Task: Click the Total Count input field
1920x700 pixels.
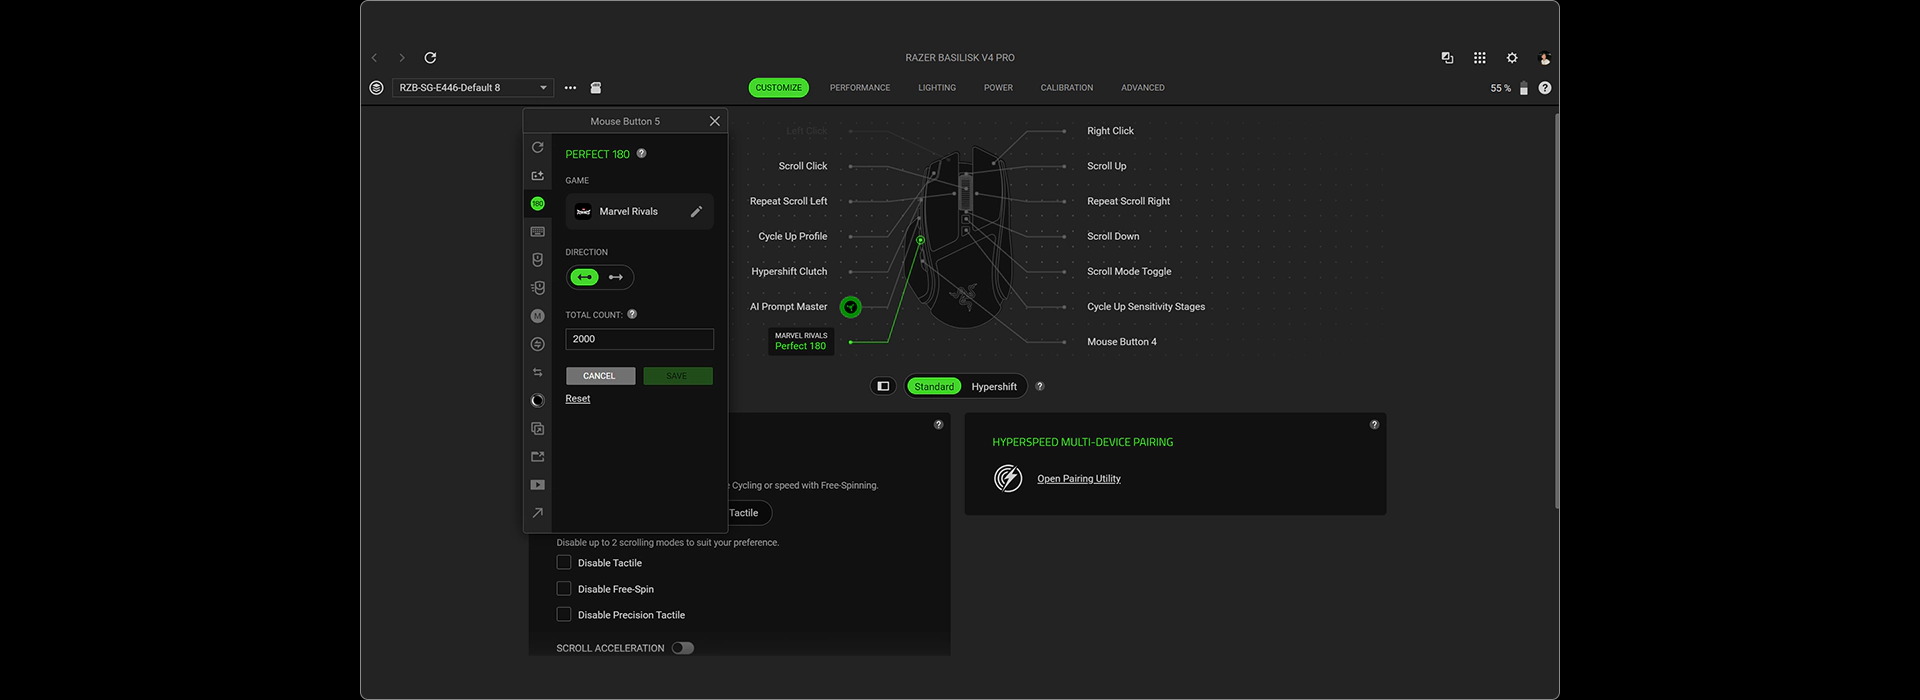Action: 640,339
